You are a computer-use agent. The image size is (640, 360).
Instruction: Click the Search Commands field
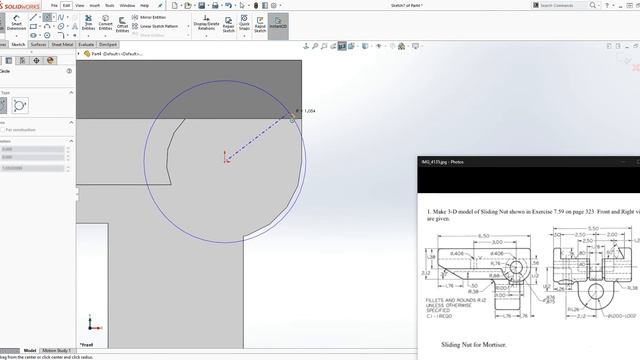pyautogui.click(x=560, y=5)
